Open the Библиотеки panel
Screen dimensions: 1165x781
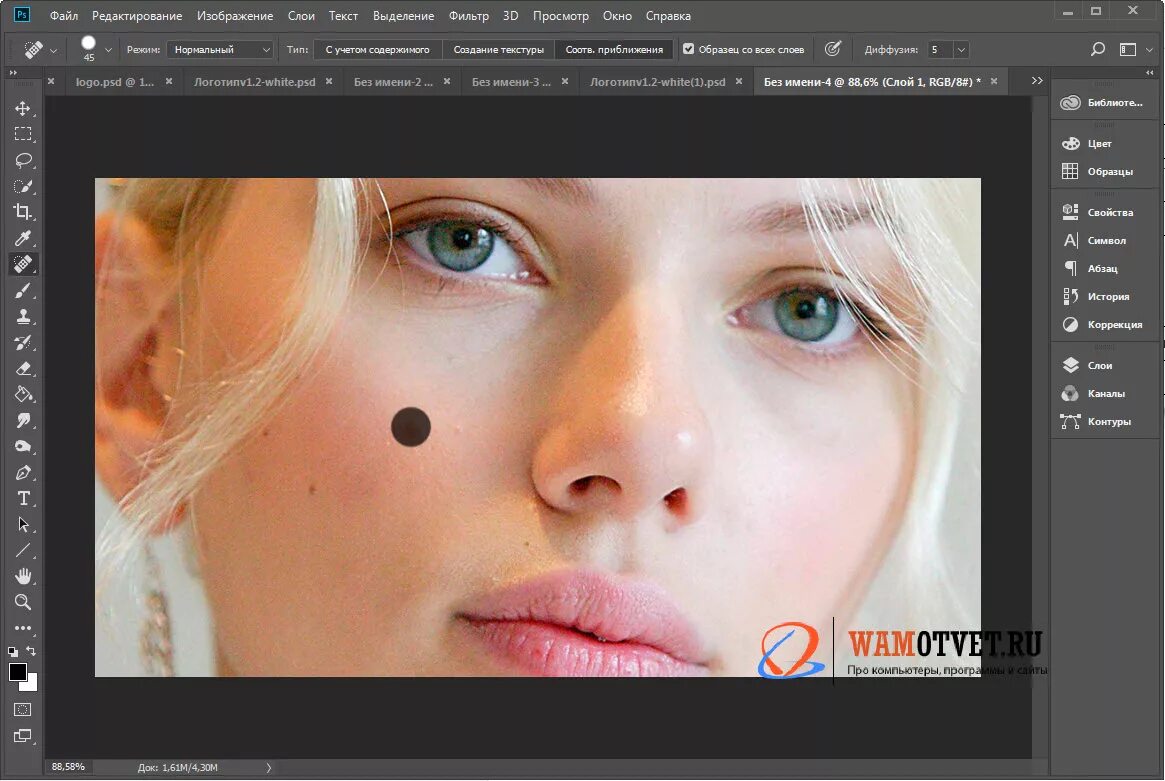pos(1102,103)
